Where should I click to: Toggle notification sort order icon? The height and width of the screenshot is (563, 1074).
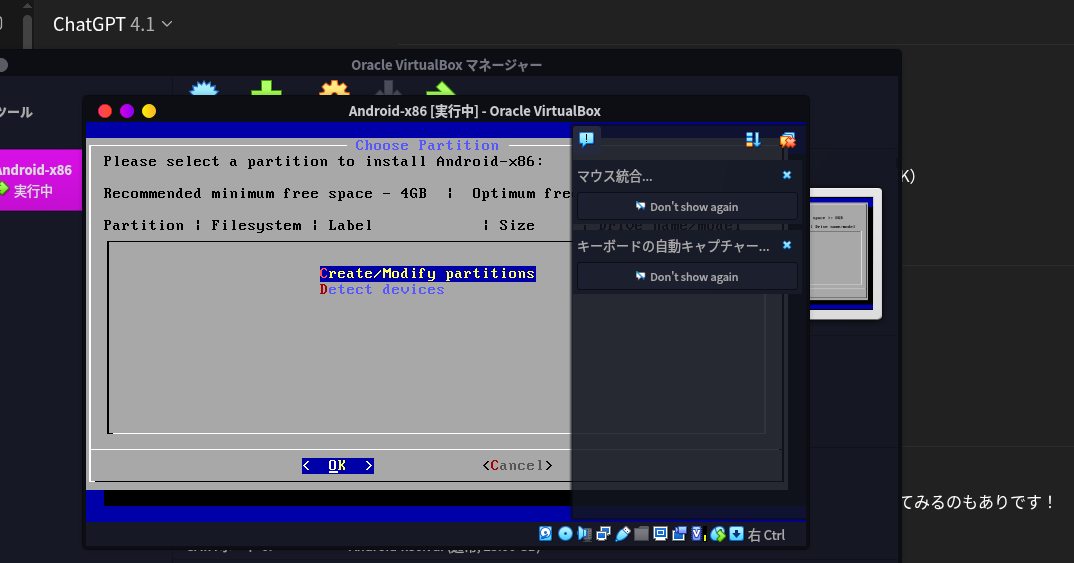point(753,140)
